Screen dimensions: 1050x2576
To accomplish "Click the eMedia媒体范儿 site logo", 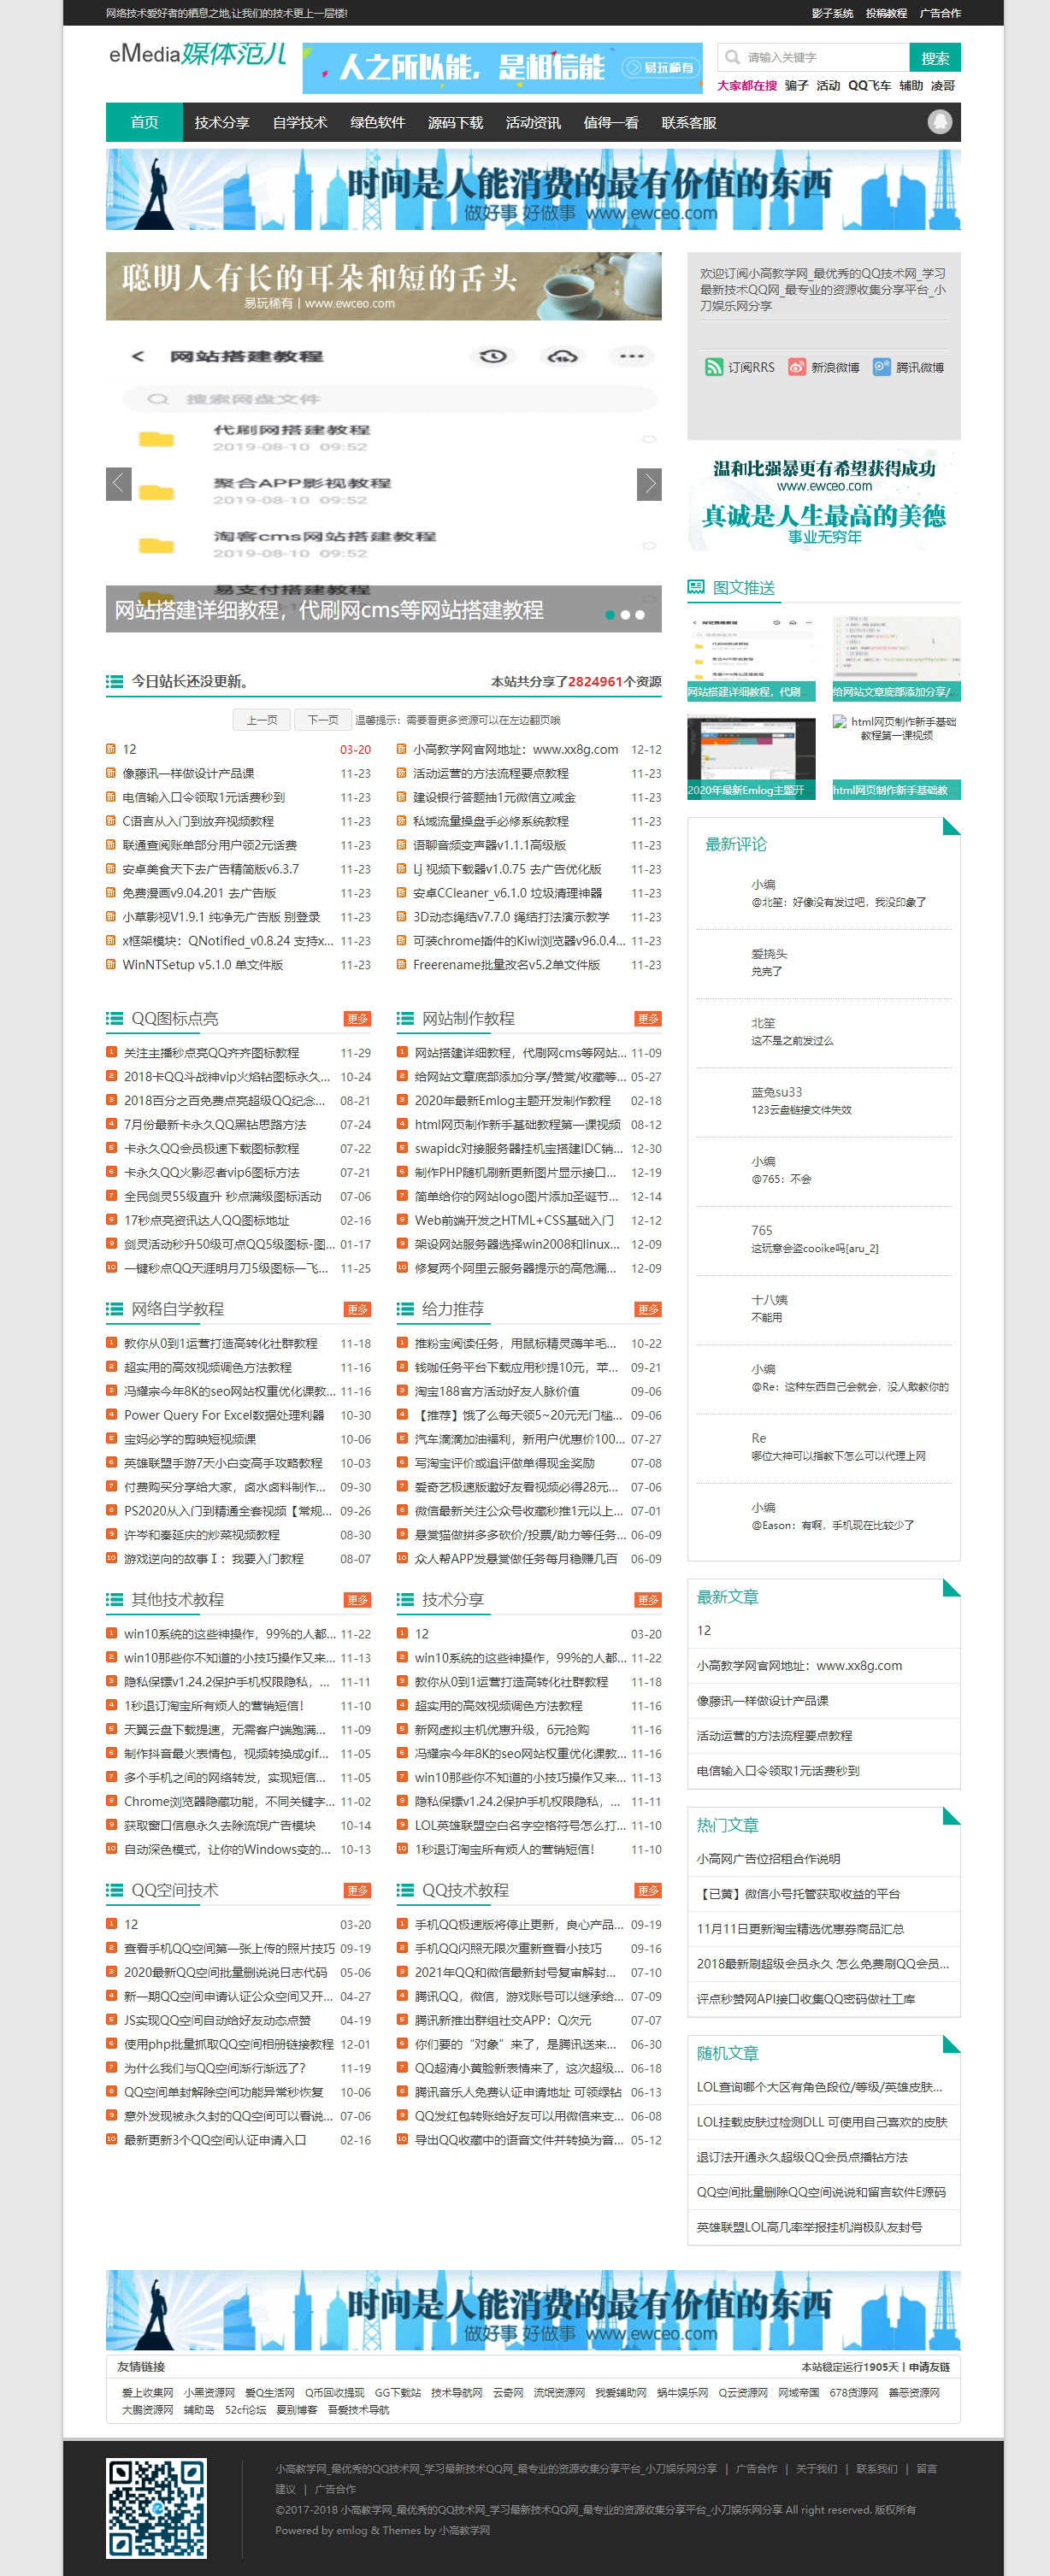I will 198,54.
